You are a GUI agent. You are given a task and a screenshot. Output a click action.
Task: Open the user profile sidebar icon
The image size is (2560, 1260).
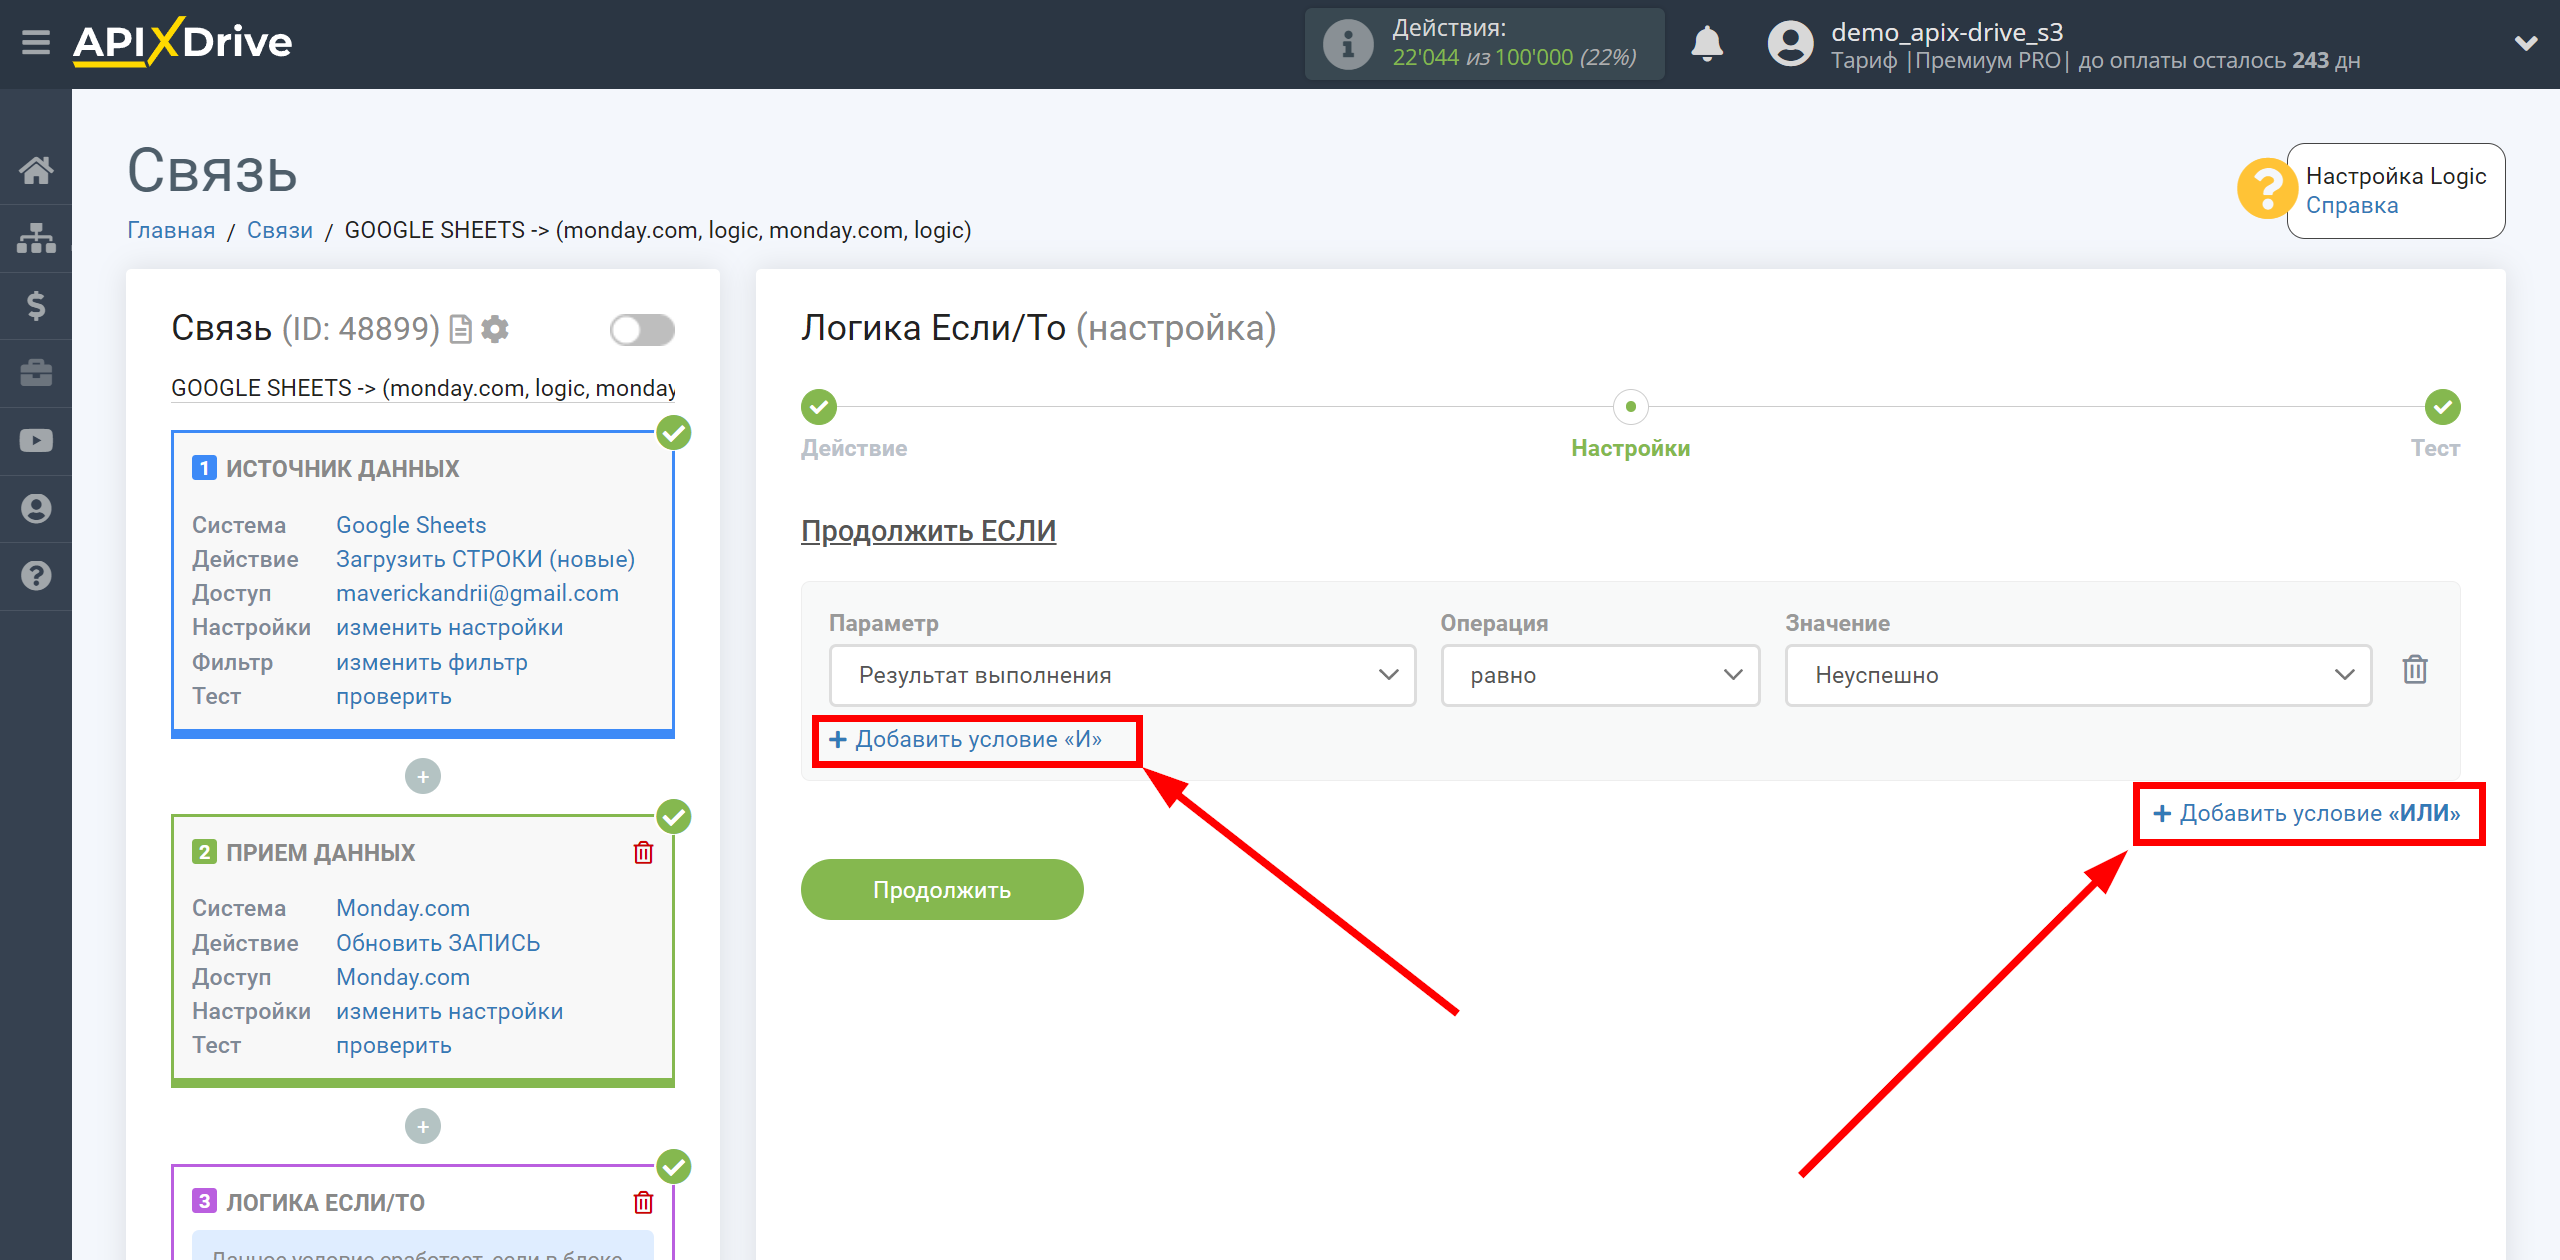pyautogui.click(x=36, y=508)
